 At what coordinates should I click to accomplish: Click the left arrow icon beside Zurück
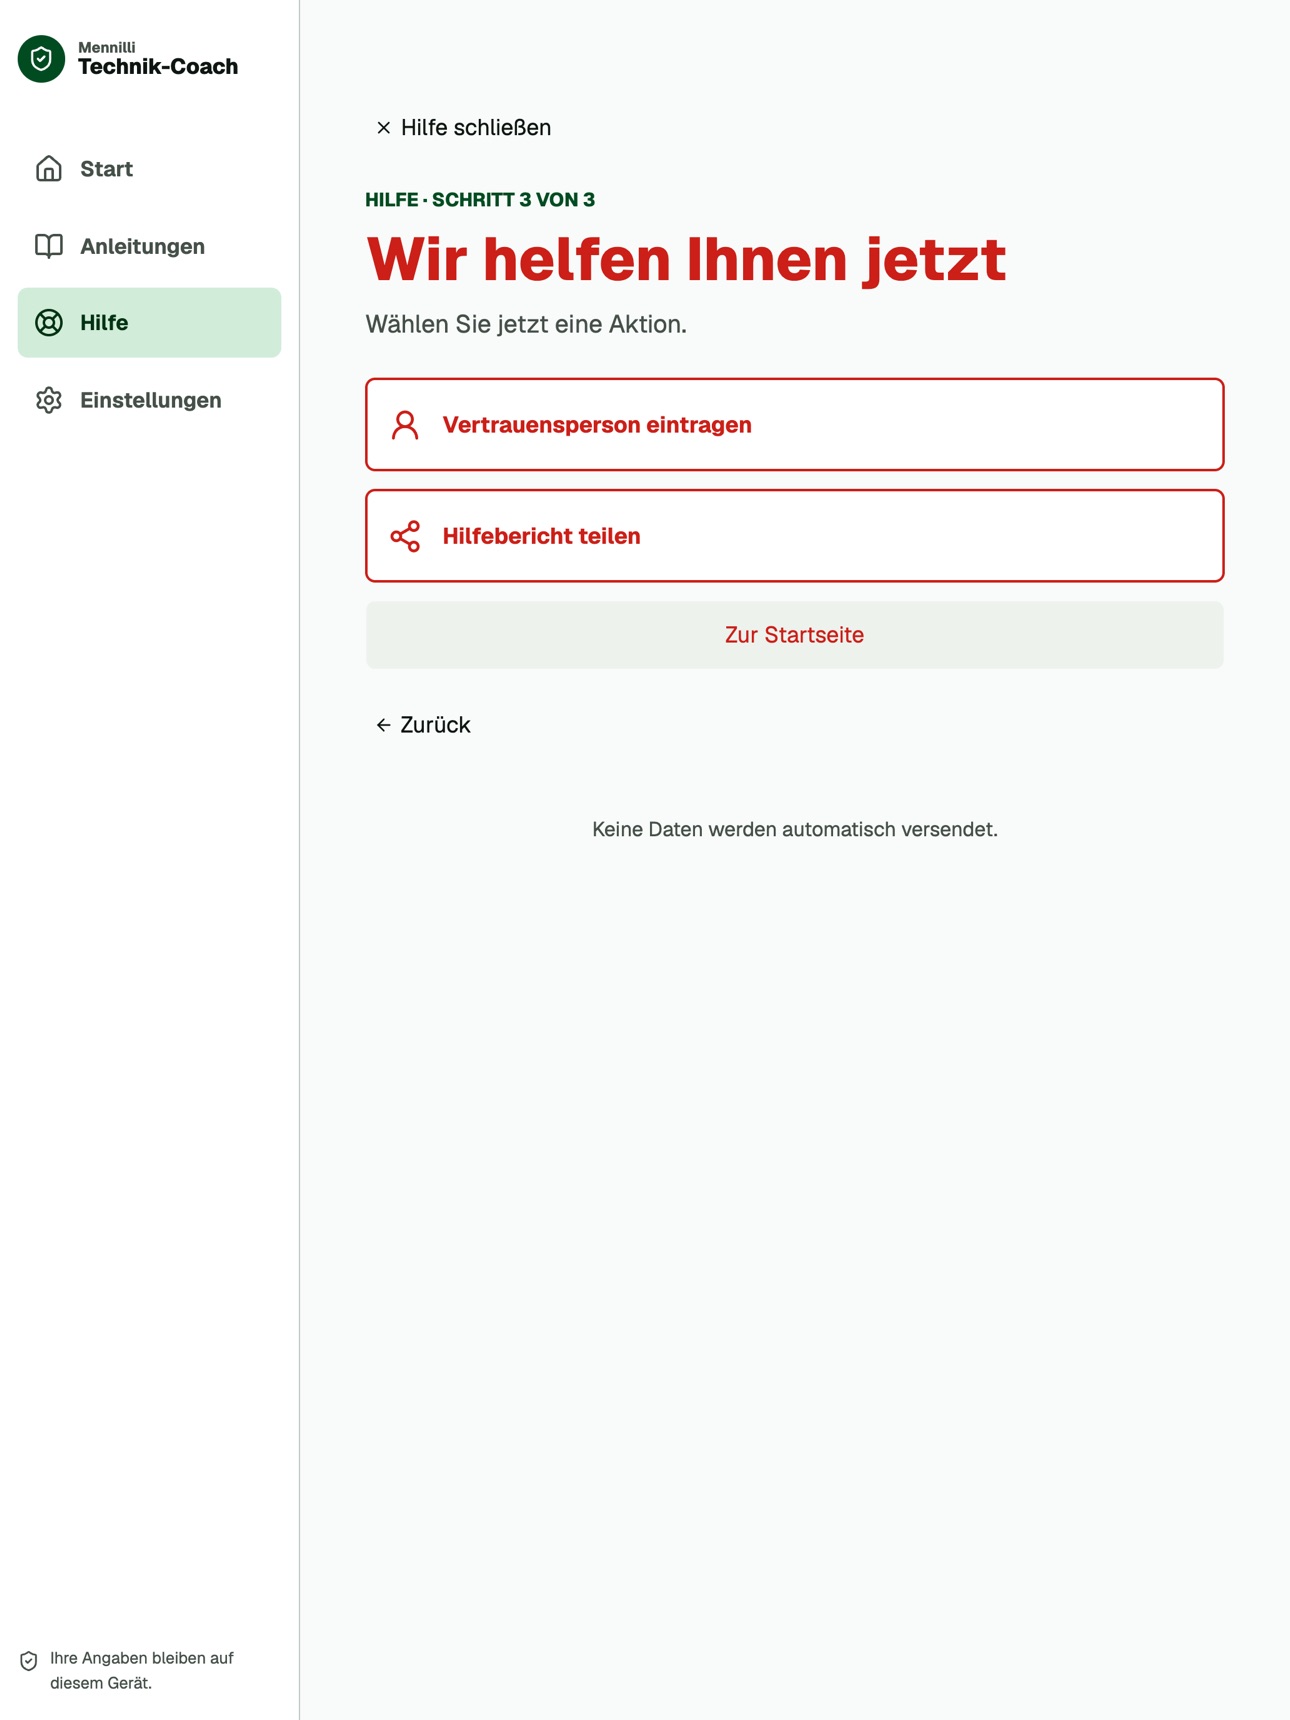(x=383, y=725)
